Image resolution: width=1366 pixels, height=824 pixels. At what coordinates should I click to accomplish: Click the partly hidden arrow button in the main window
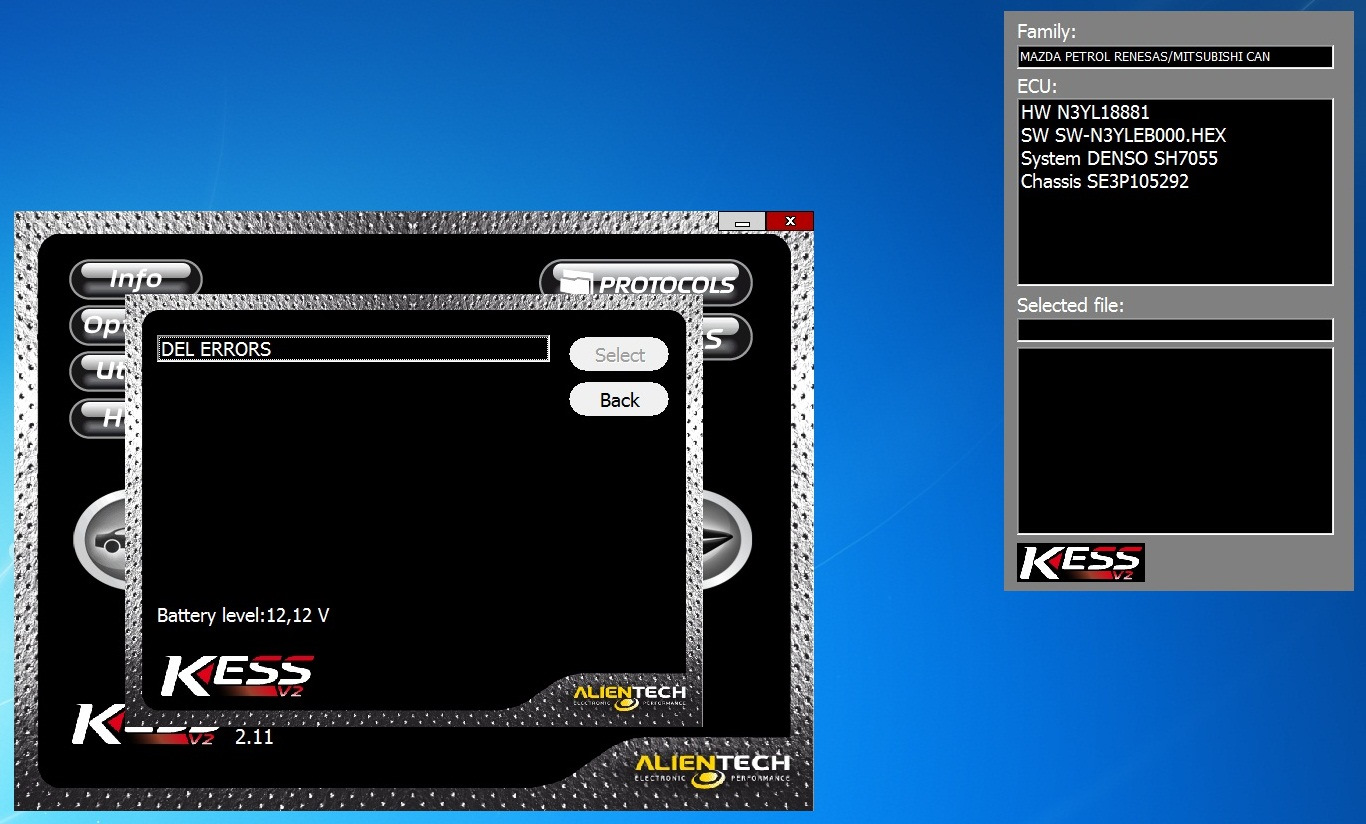(x=727, y=541)
